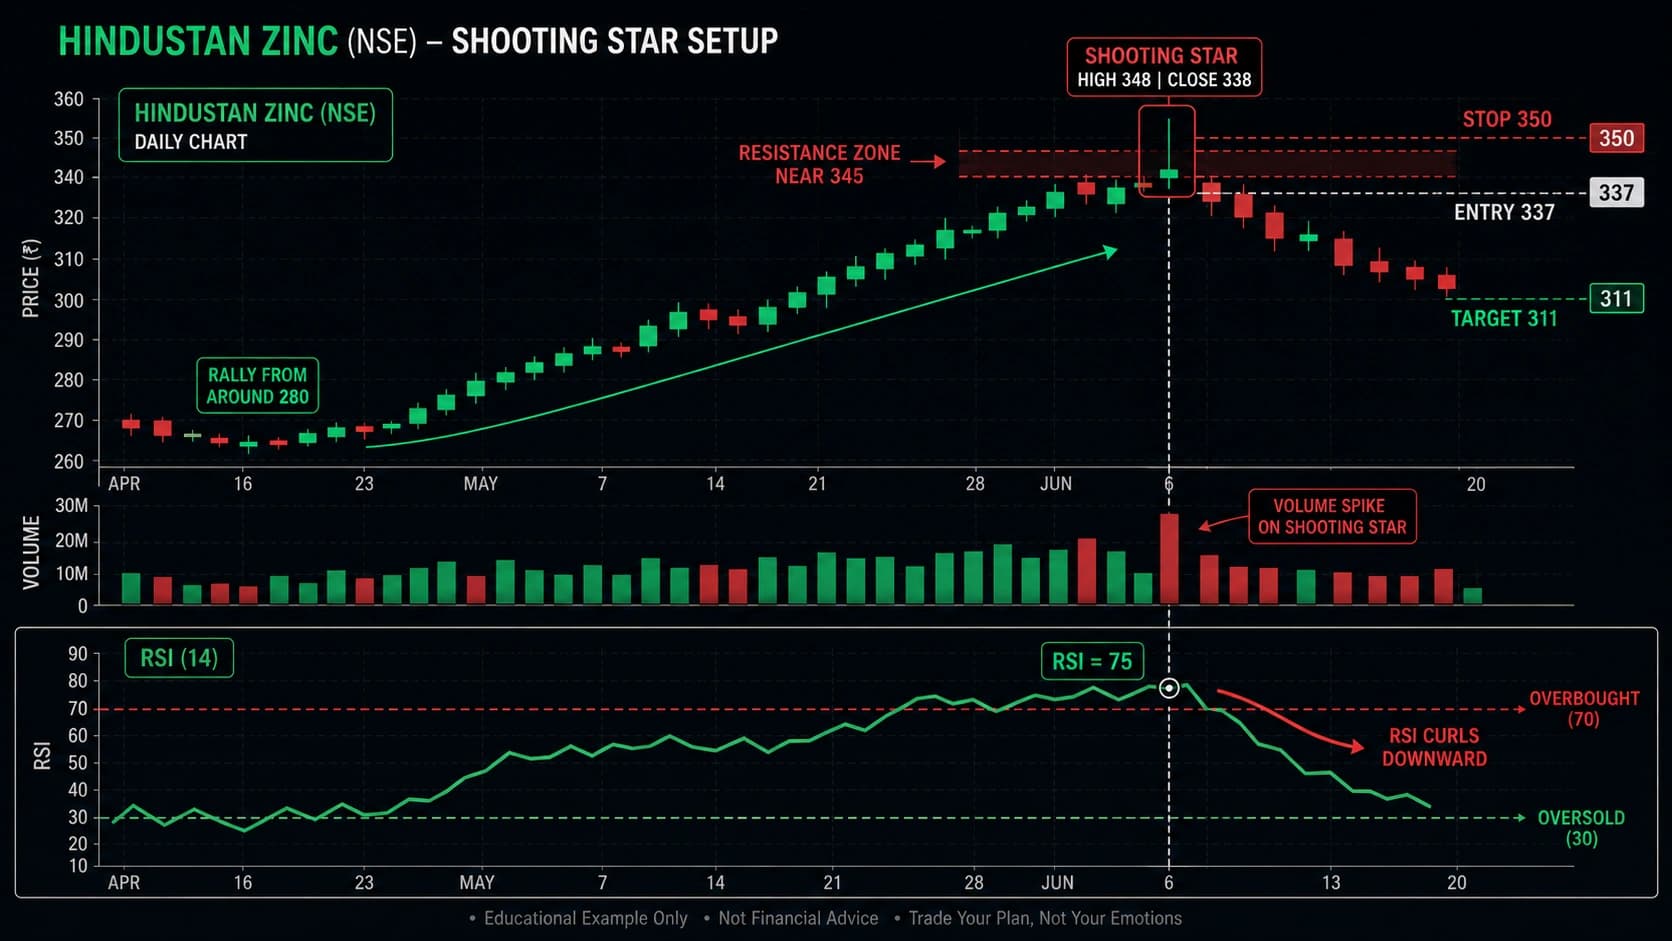The width and height of the screenshot is (1672, 941).
Task: Click the '10M' volume axis value
Action: (x=71, y=573)
